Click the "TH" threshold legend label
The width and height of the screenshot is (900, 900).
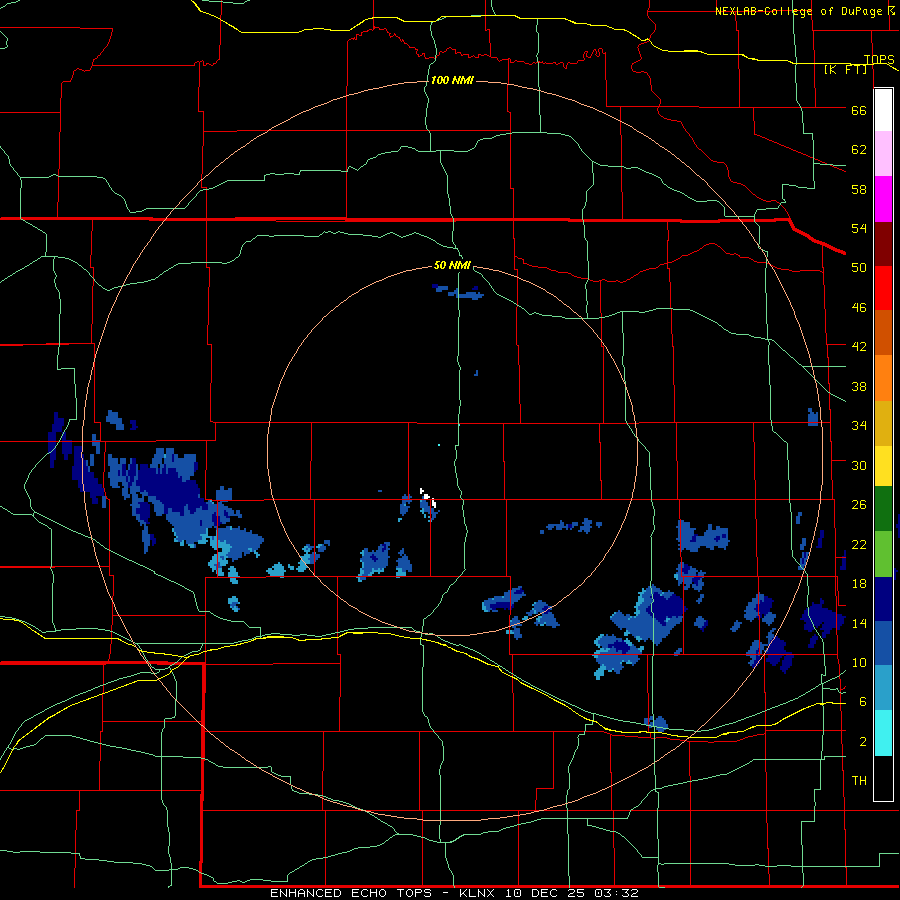coord(859,781)
